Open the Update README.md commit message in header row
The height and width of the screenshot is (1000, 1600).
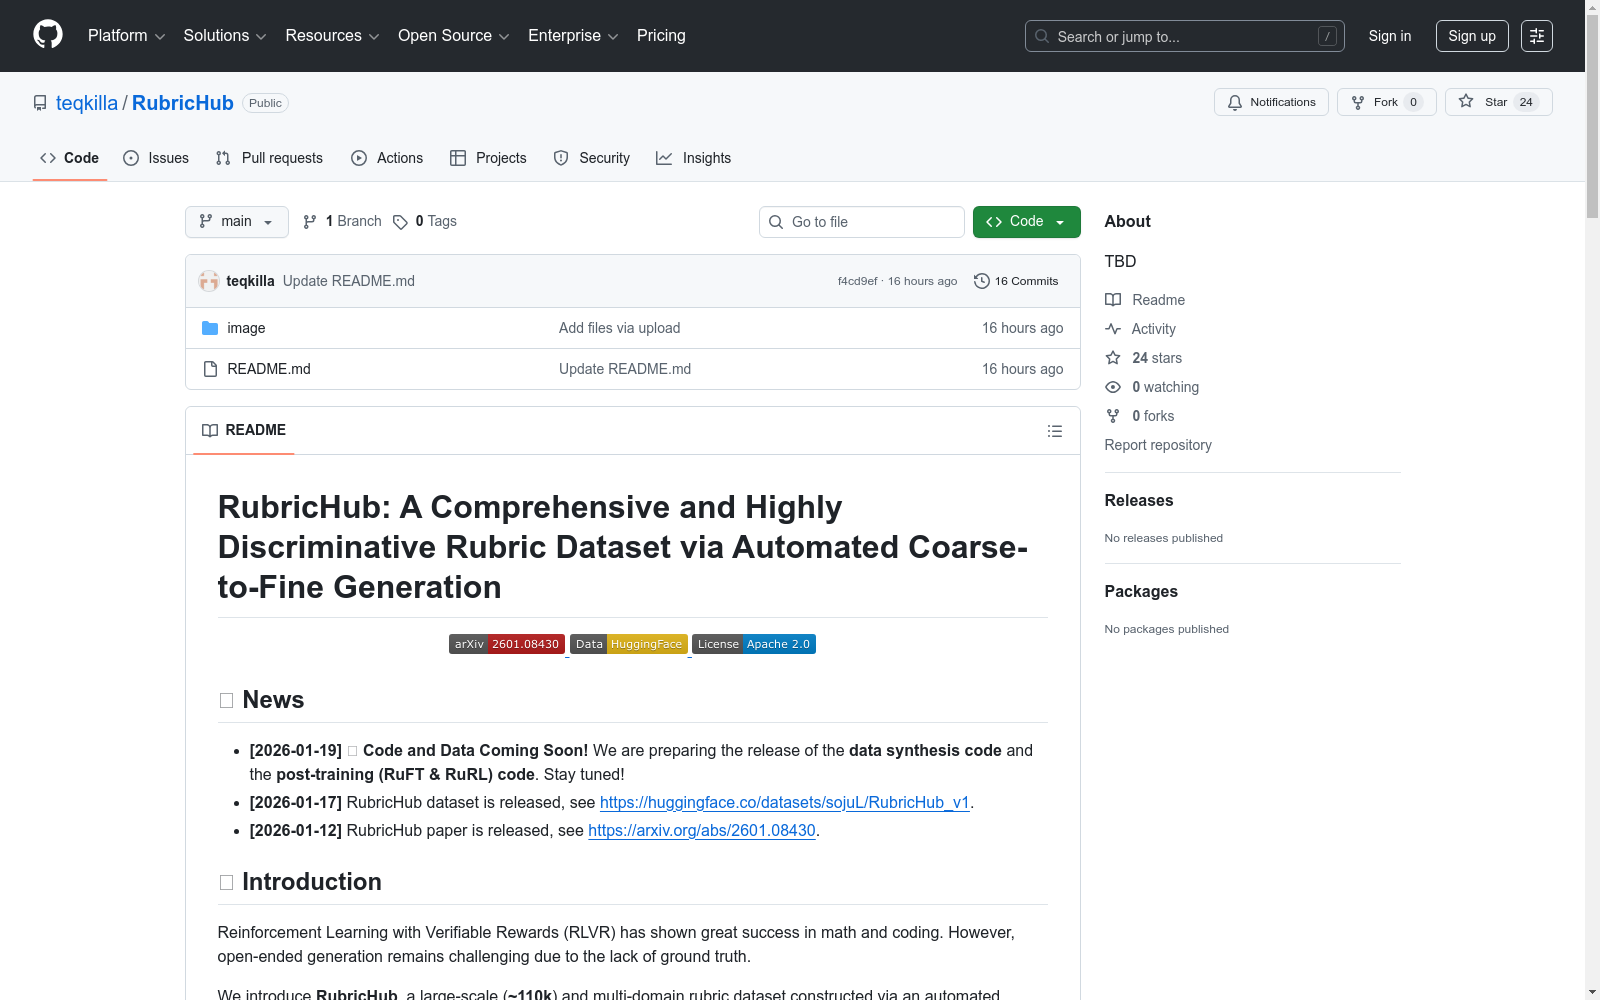(349, 281)
